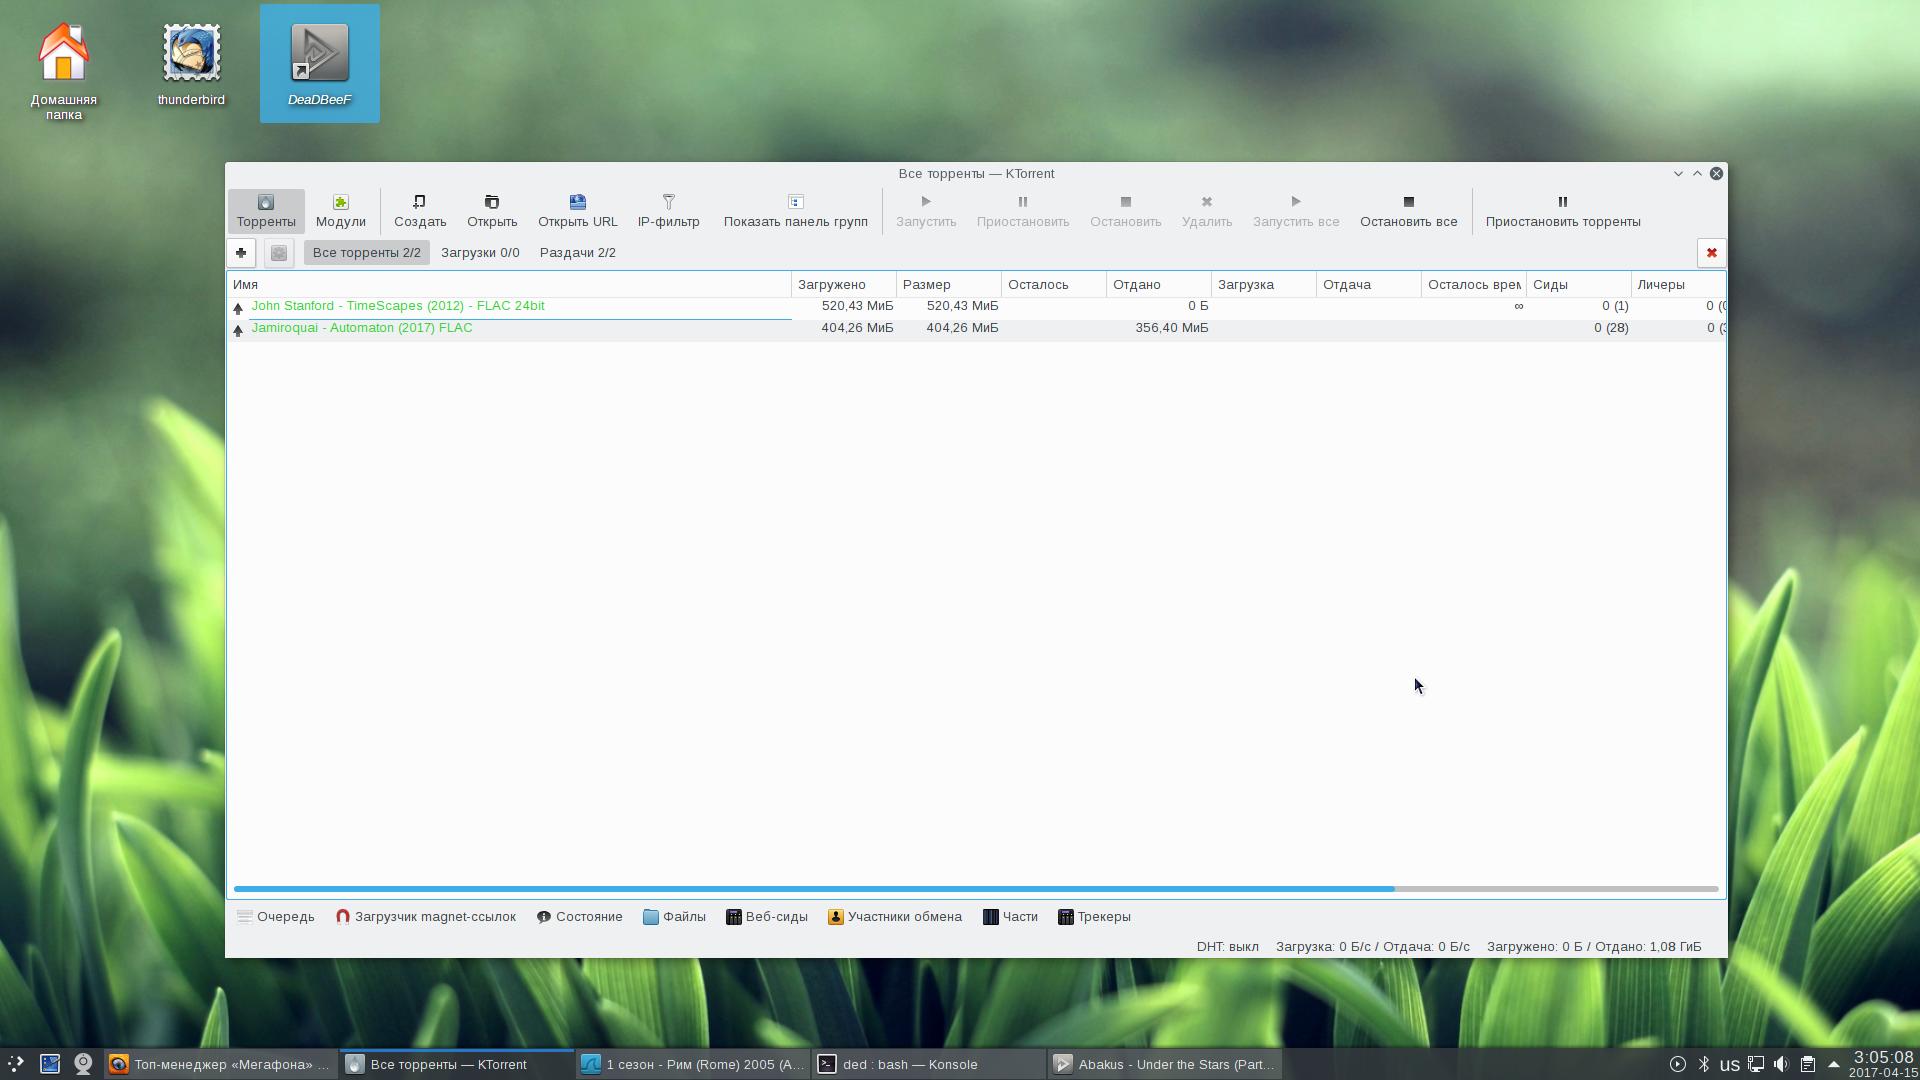Open the Состояние panel
The width and height of the screenshot is (1920, 1080).
(580, 917)
